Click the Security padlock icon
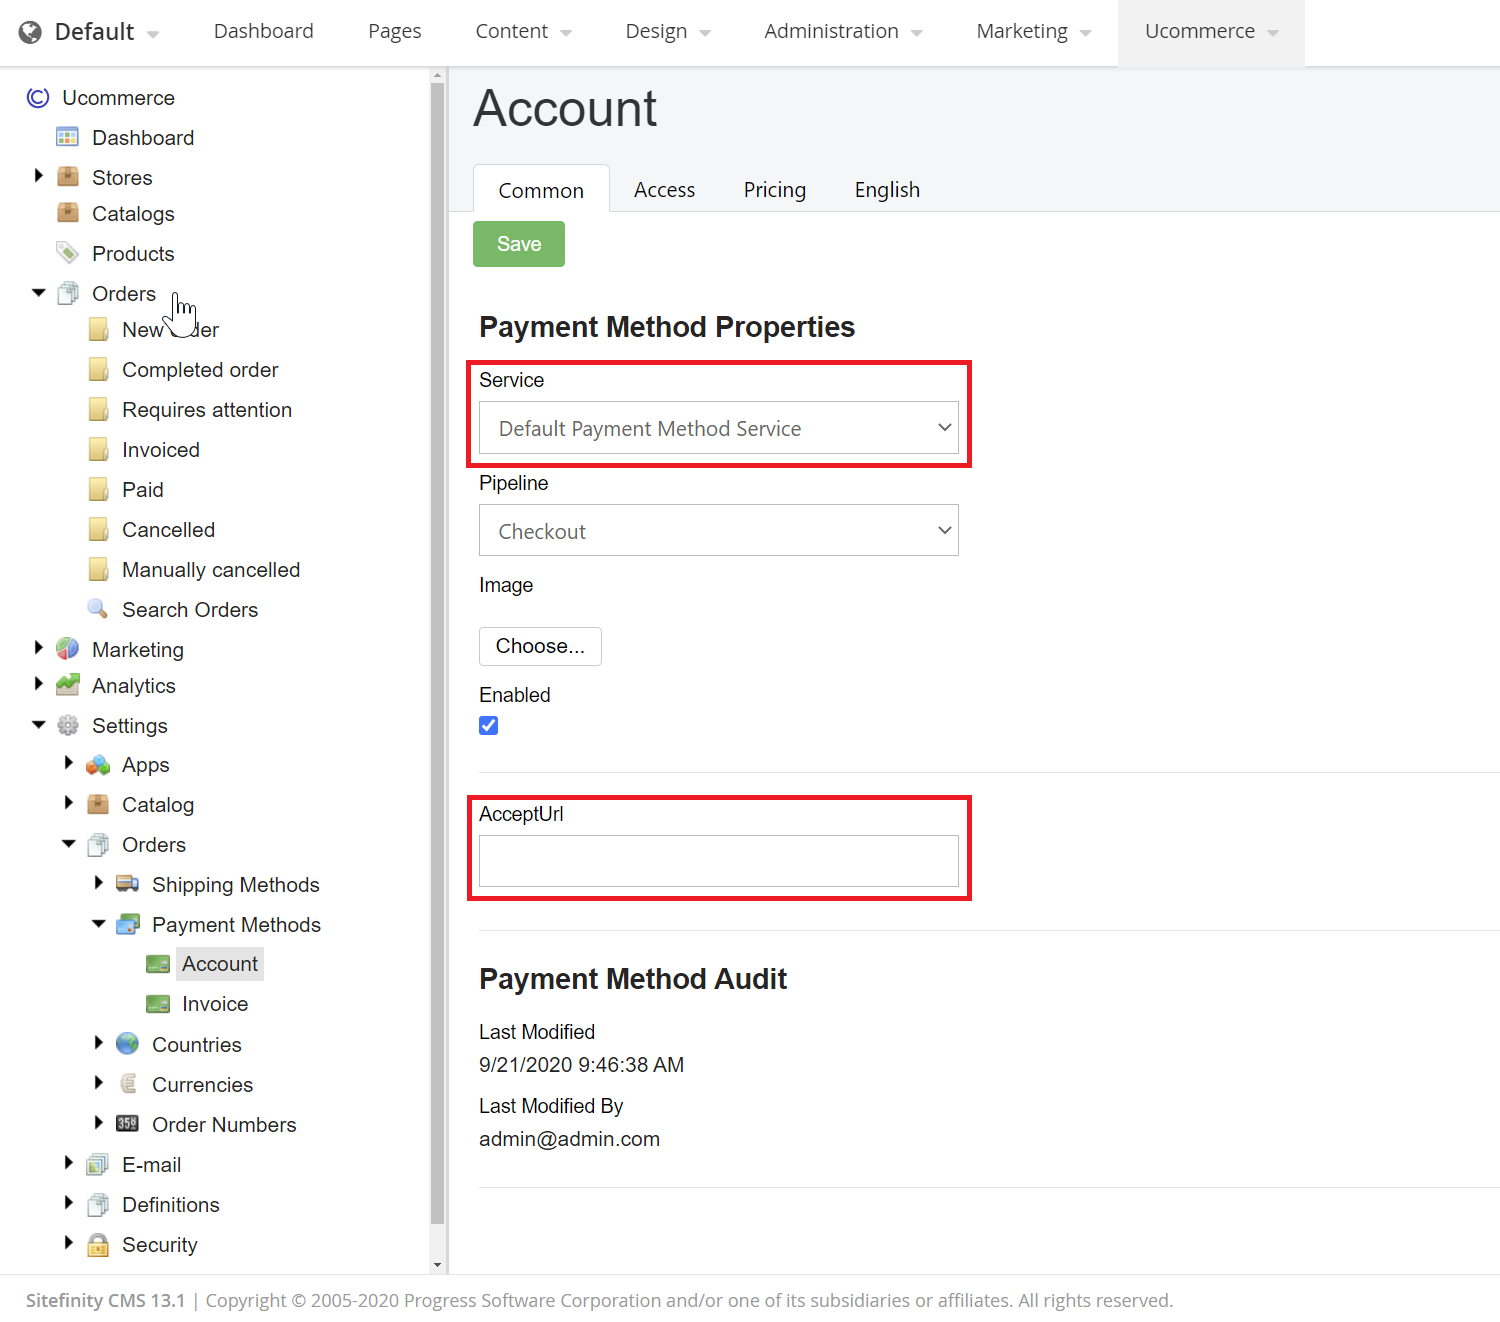 (97, 1244)
